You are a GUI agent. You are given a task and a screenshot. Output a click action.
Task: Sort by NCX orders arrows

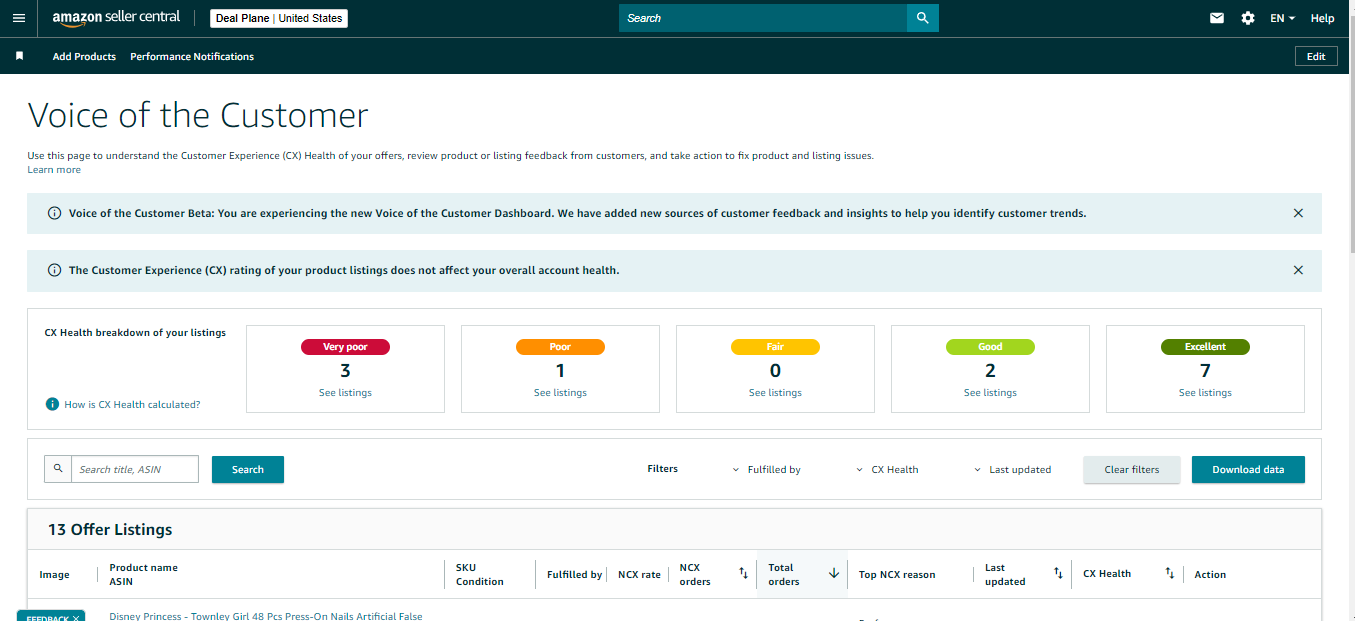pos(743,573)
